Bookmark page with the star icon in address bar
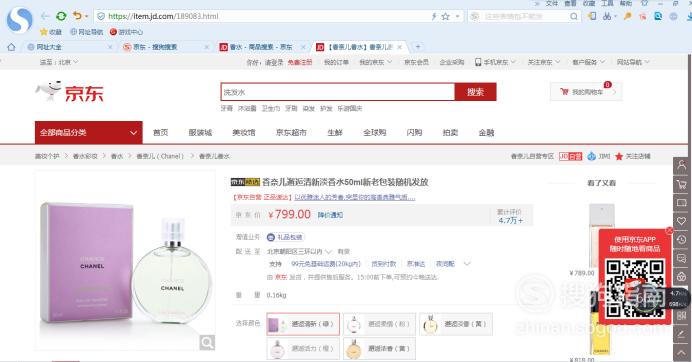 [445, 16]
